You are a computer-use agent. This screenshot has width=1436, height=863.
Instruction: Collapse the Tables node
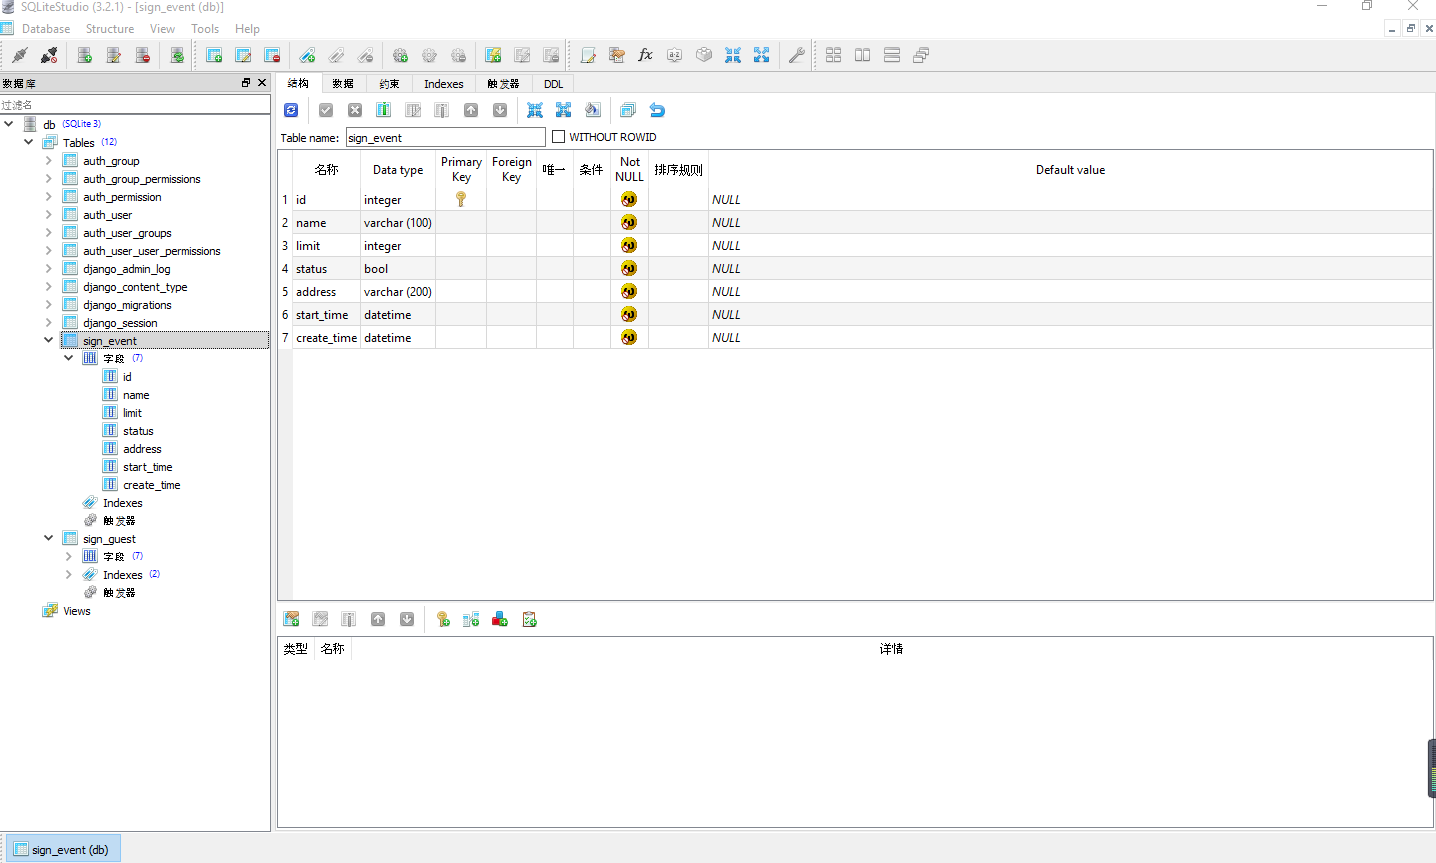29,142
